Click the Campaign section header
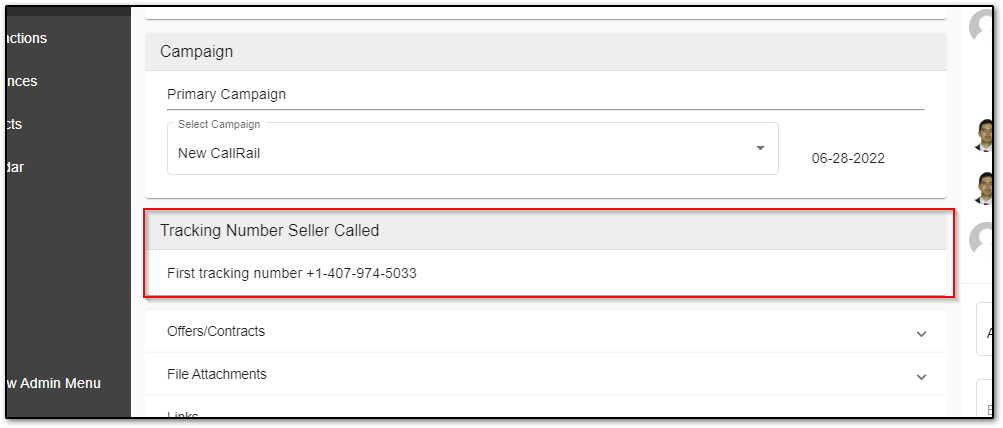This screenshot has height=428, width=1003. coord(197,51)
